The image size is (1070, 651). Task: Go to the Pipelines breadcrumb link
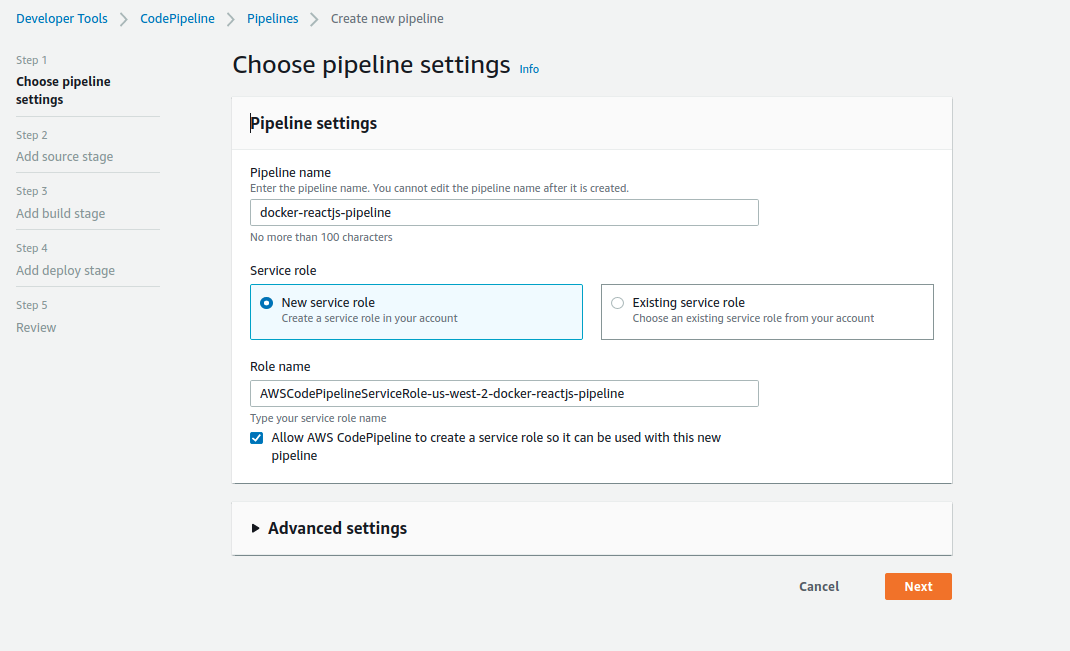pyautogui.click(x=271, y=19)
